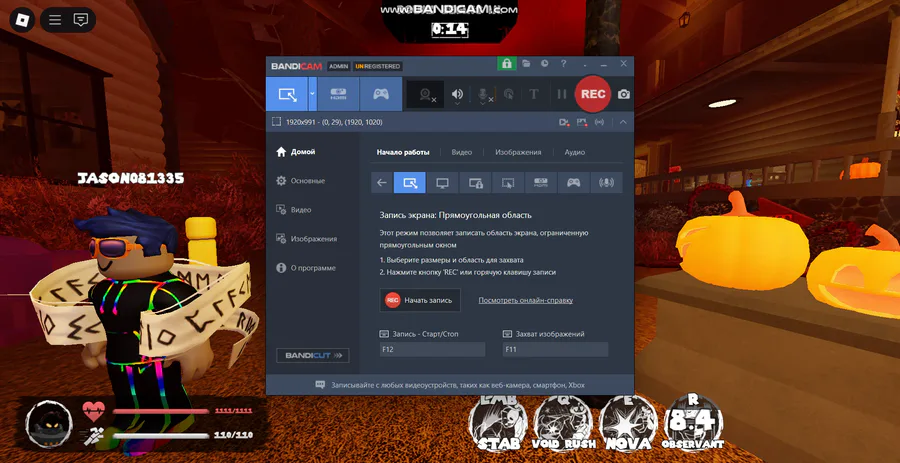Click the broadcast signal icon in status row
900x463 pixels.
point(600,122)
